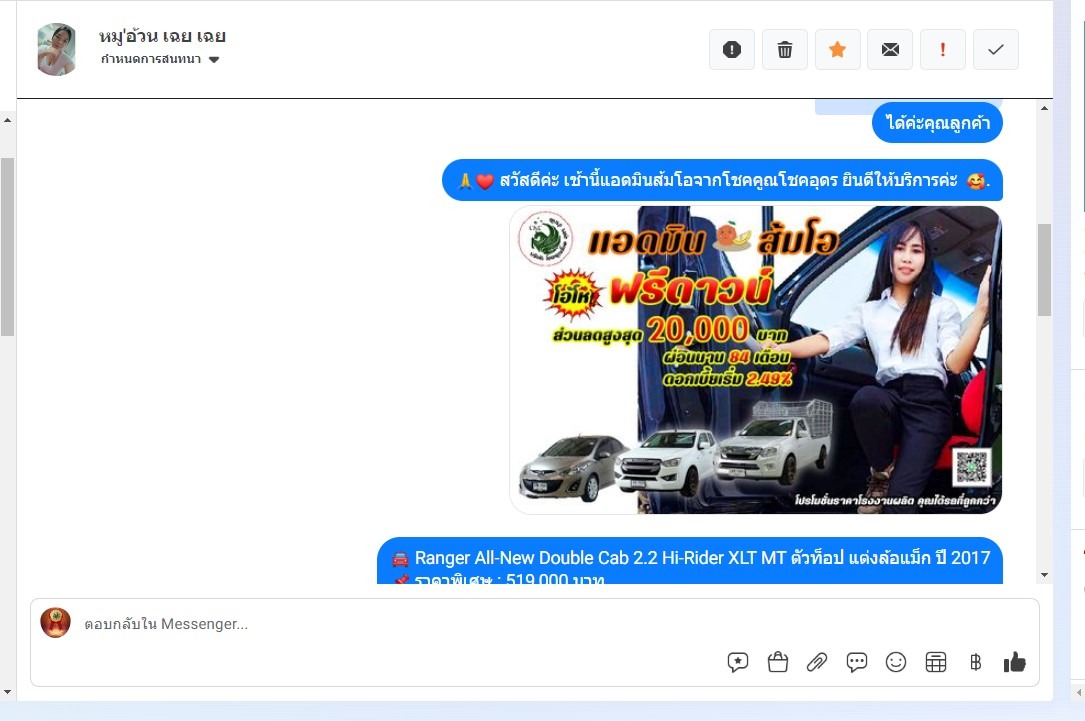Click the chat scrollbar down arrow

click(x=1044, y=575)
